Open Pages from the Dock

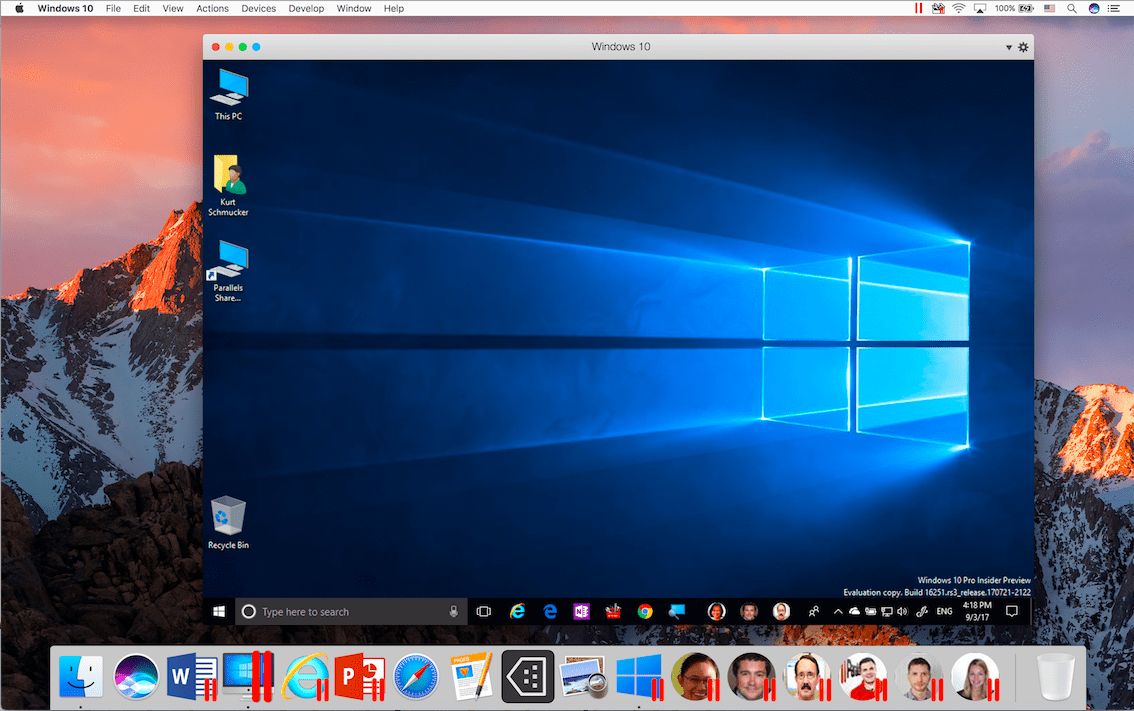(x=472, y=678)
